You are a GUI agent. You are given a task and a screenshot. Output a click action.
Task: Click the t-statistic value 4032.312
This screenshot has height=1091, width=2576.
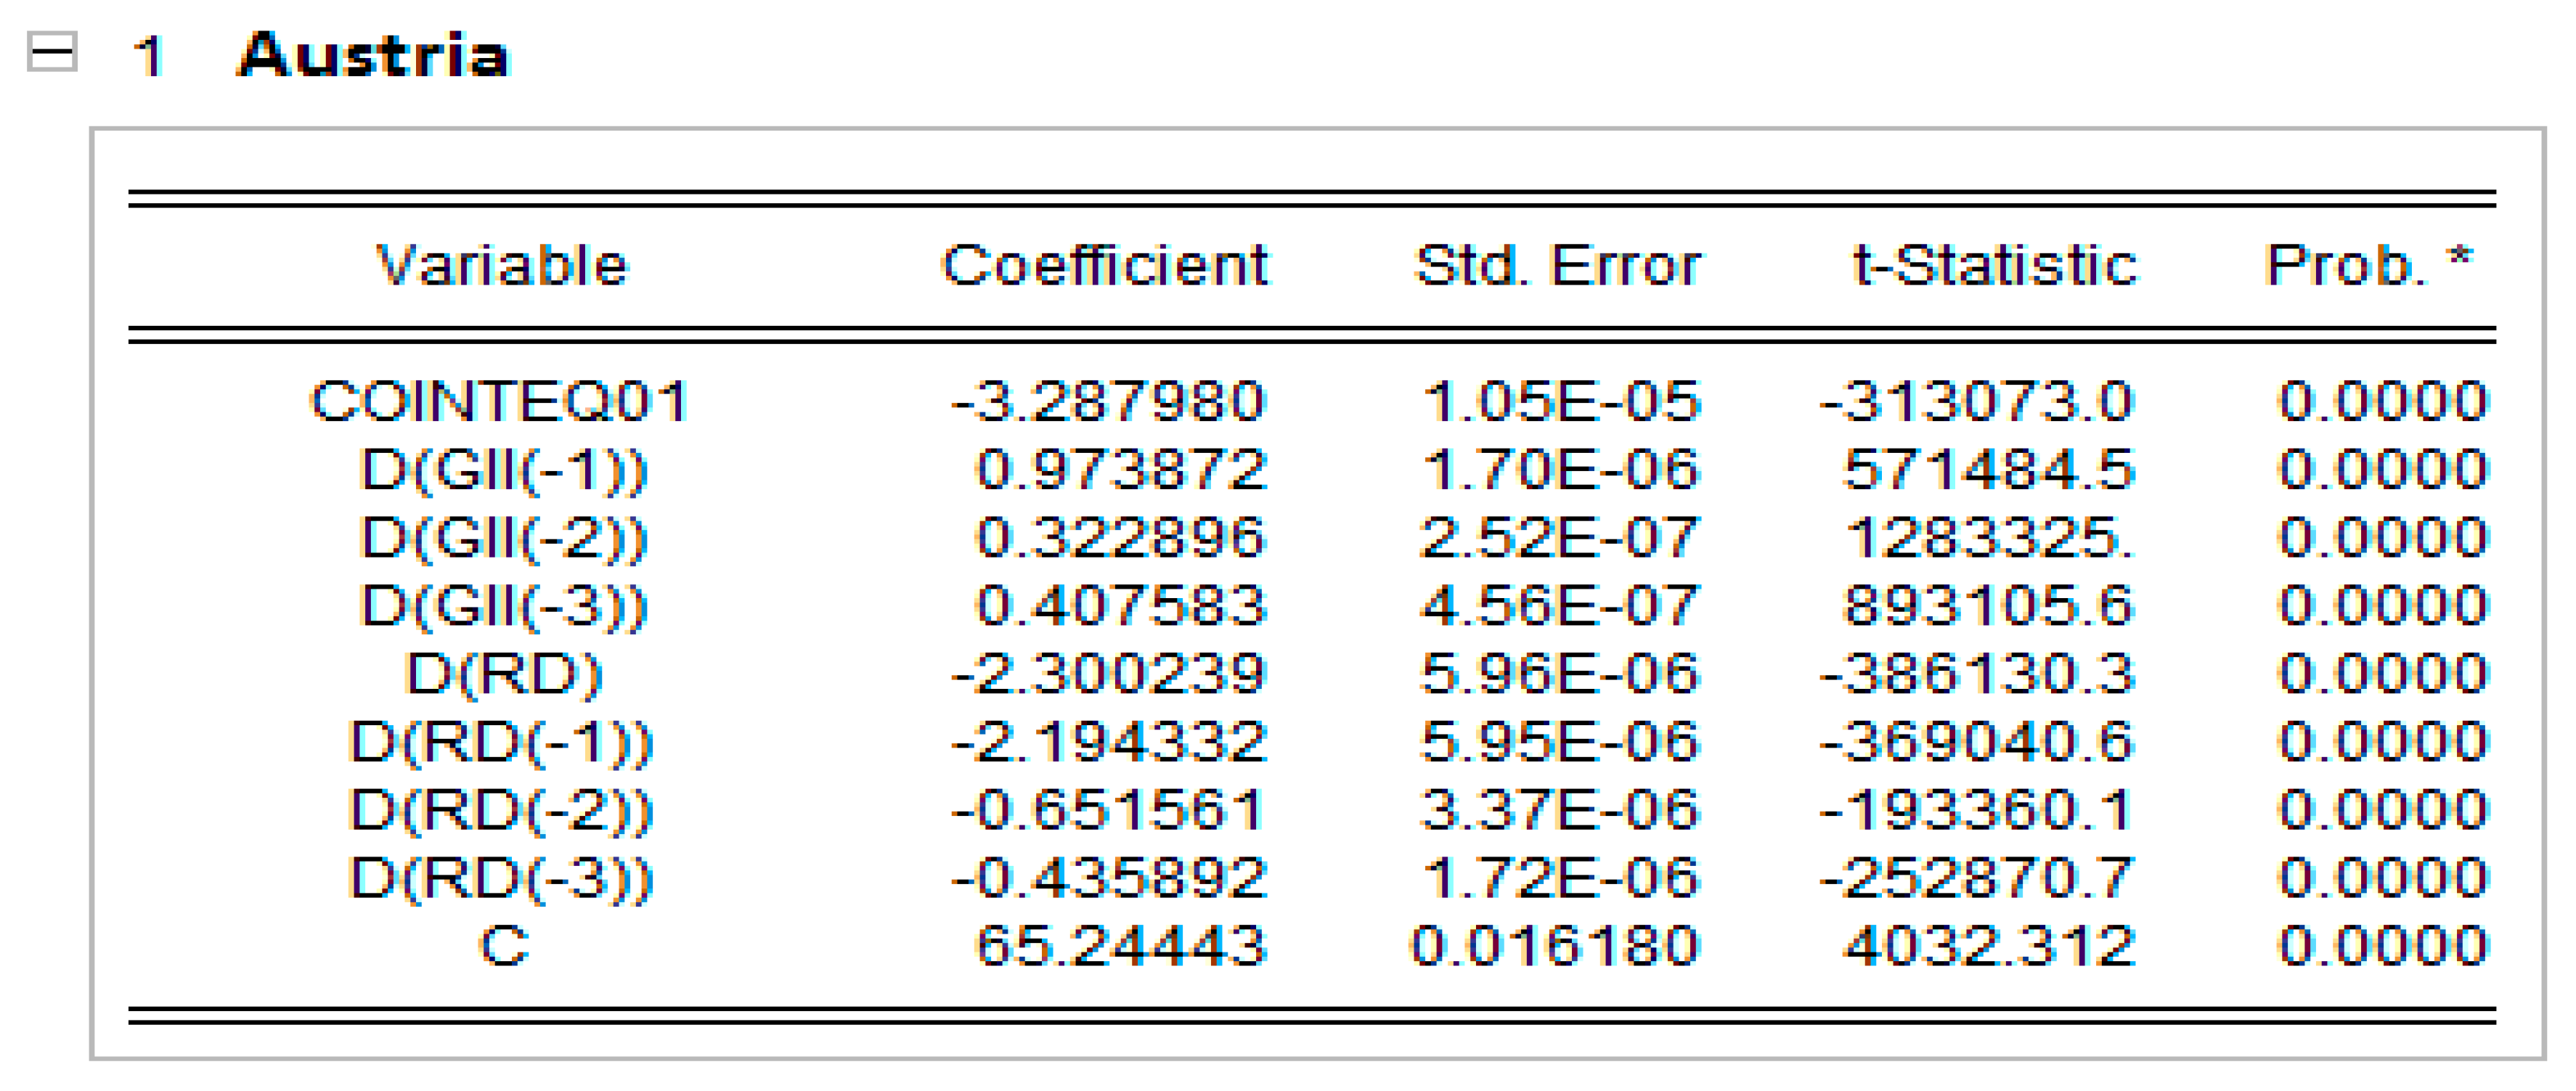tap(1989, 946)
